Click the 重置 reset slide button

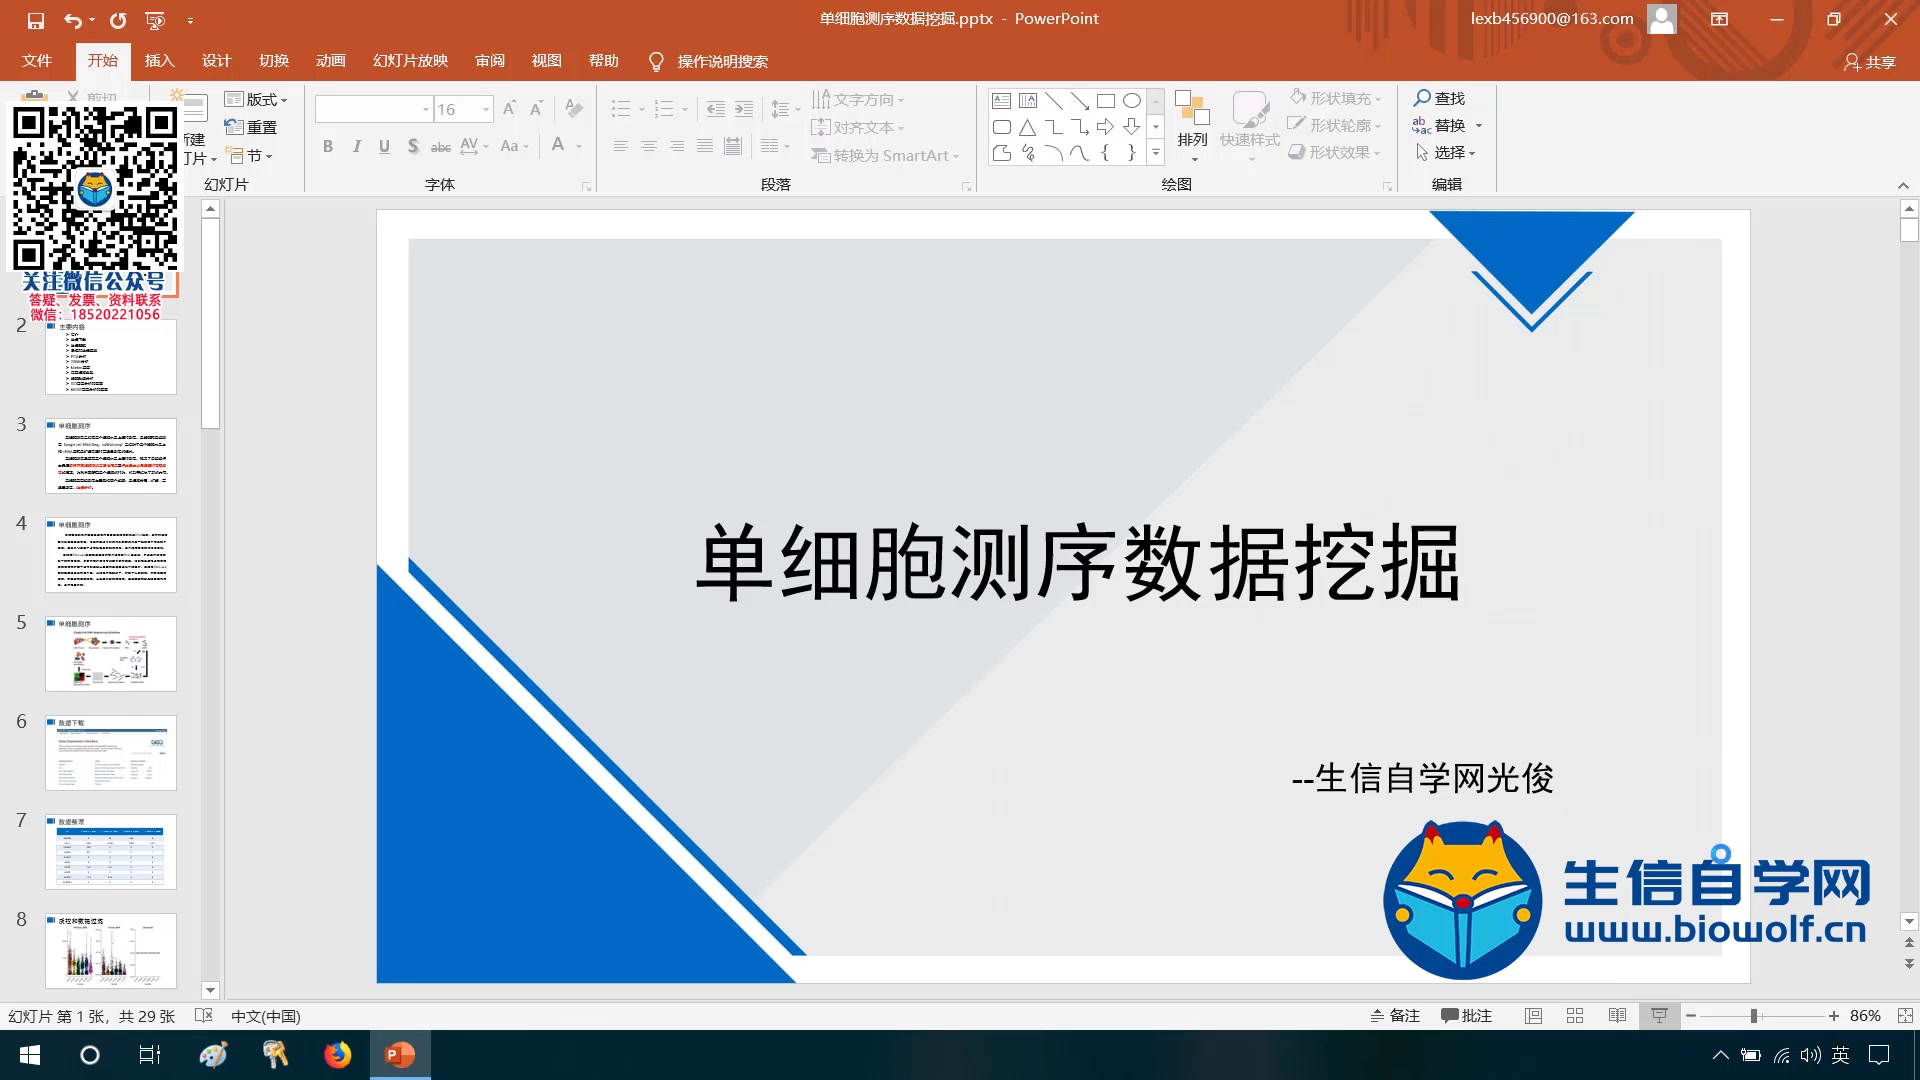coord(251,127)
